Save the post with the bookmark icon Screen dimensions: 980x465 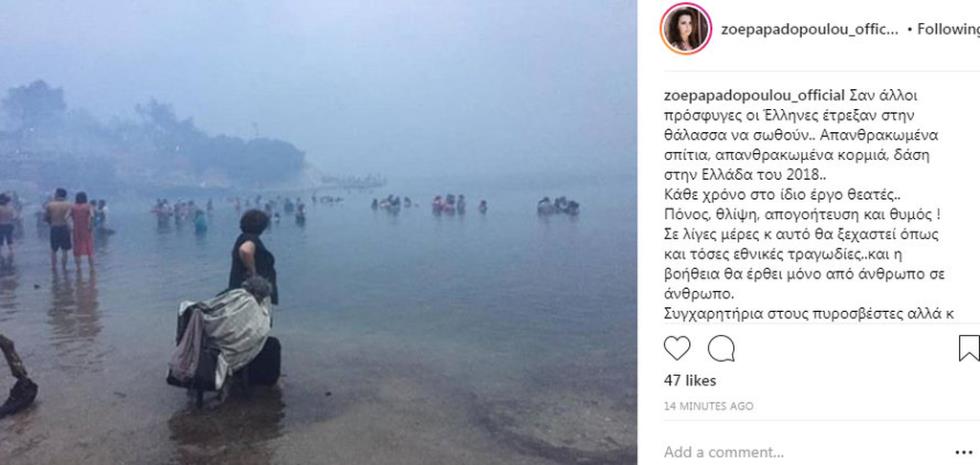969,348
